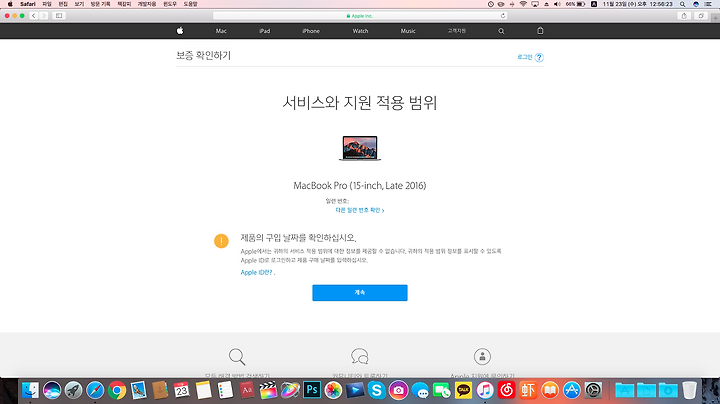
Task: Reload the page with the refresh icon
Action: [x=503, y=16]
